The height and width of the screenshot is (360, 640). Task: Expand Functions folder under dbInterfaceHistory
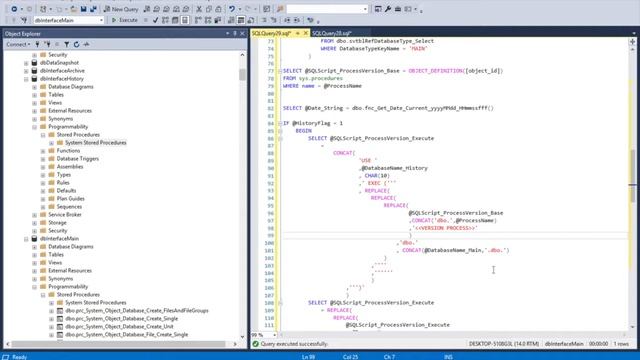click(x=43, y=151)
